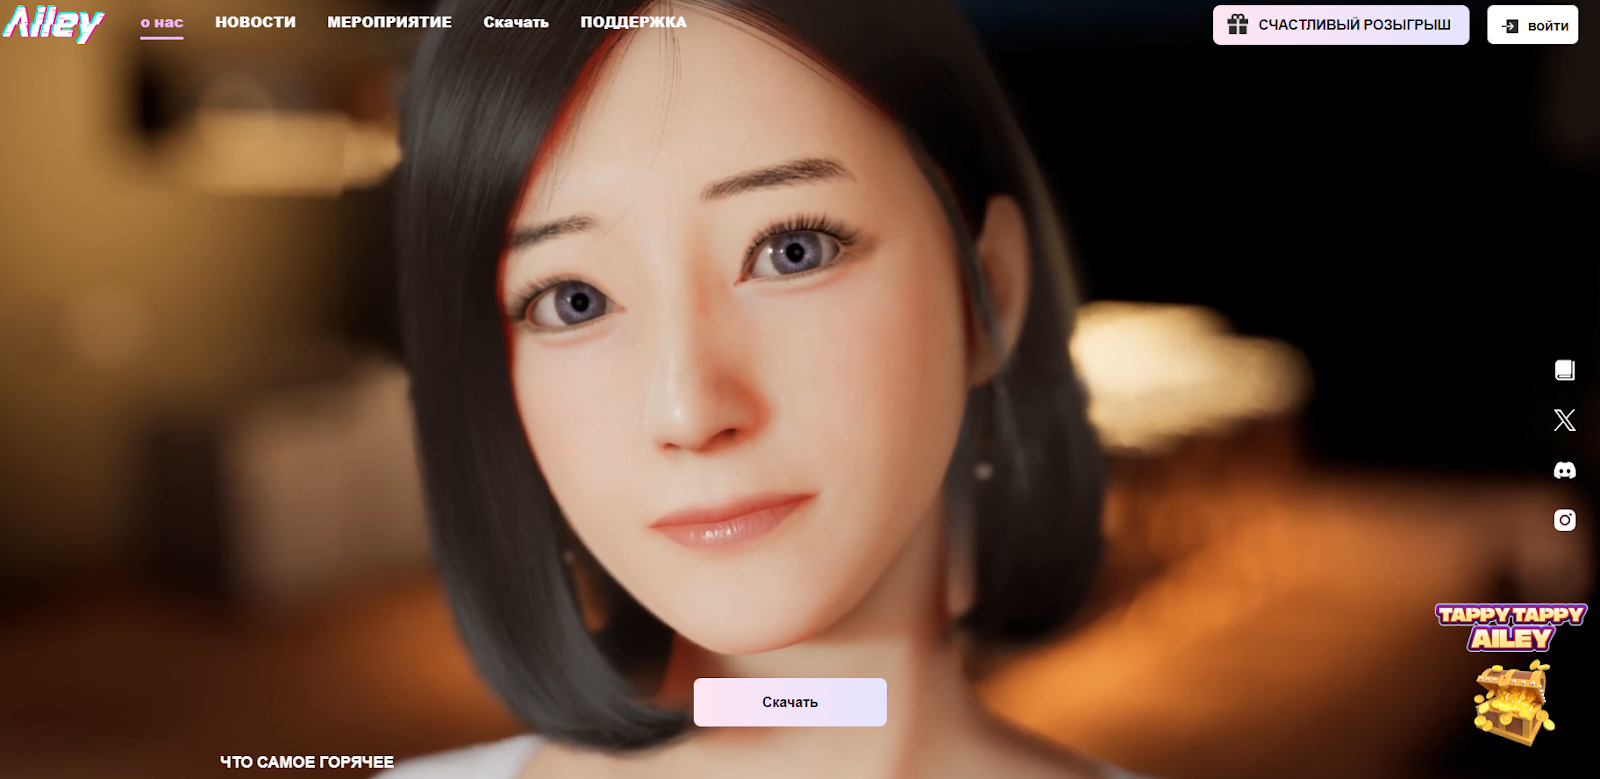
Task: Open the Instagram social link
Action: tap(1565, 520)
